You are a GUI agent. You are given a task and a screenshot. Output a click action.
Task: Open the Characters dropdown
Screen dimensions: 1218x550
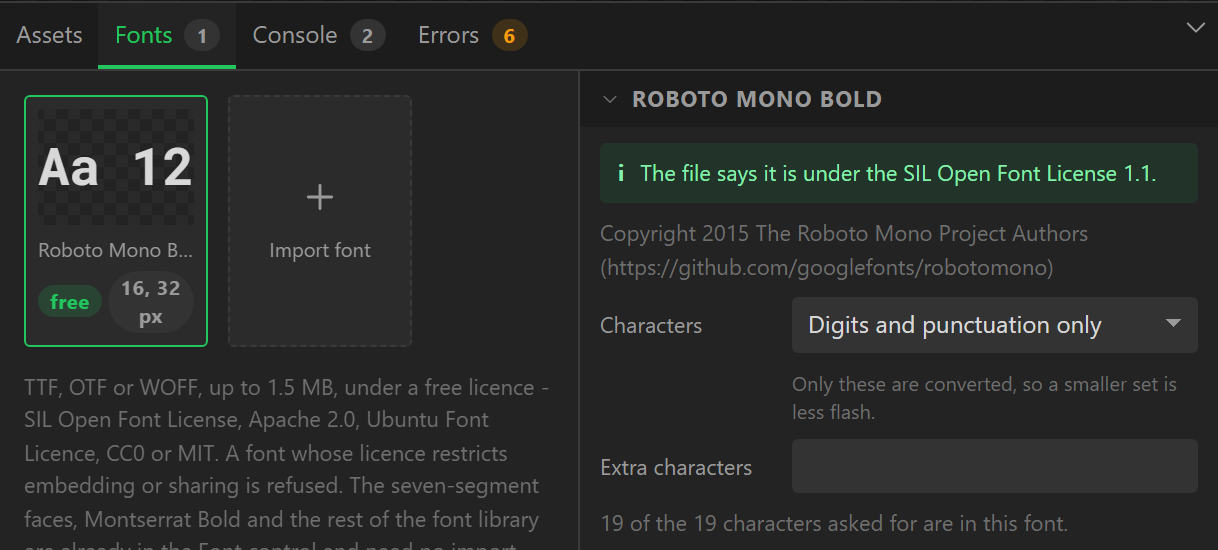click(x=995, y=325)
